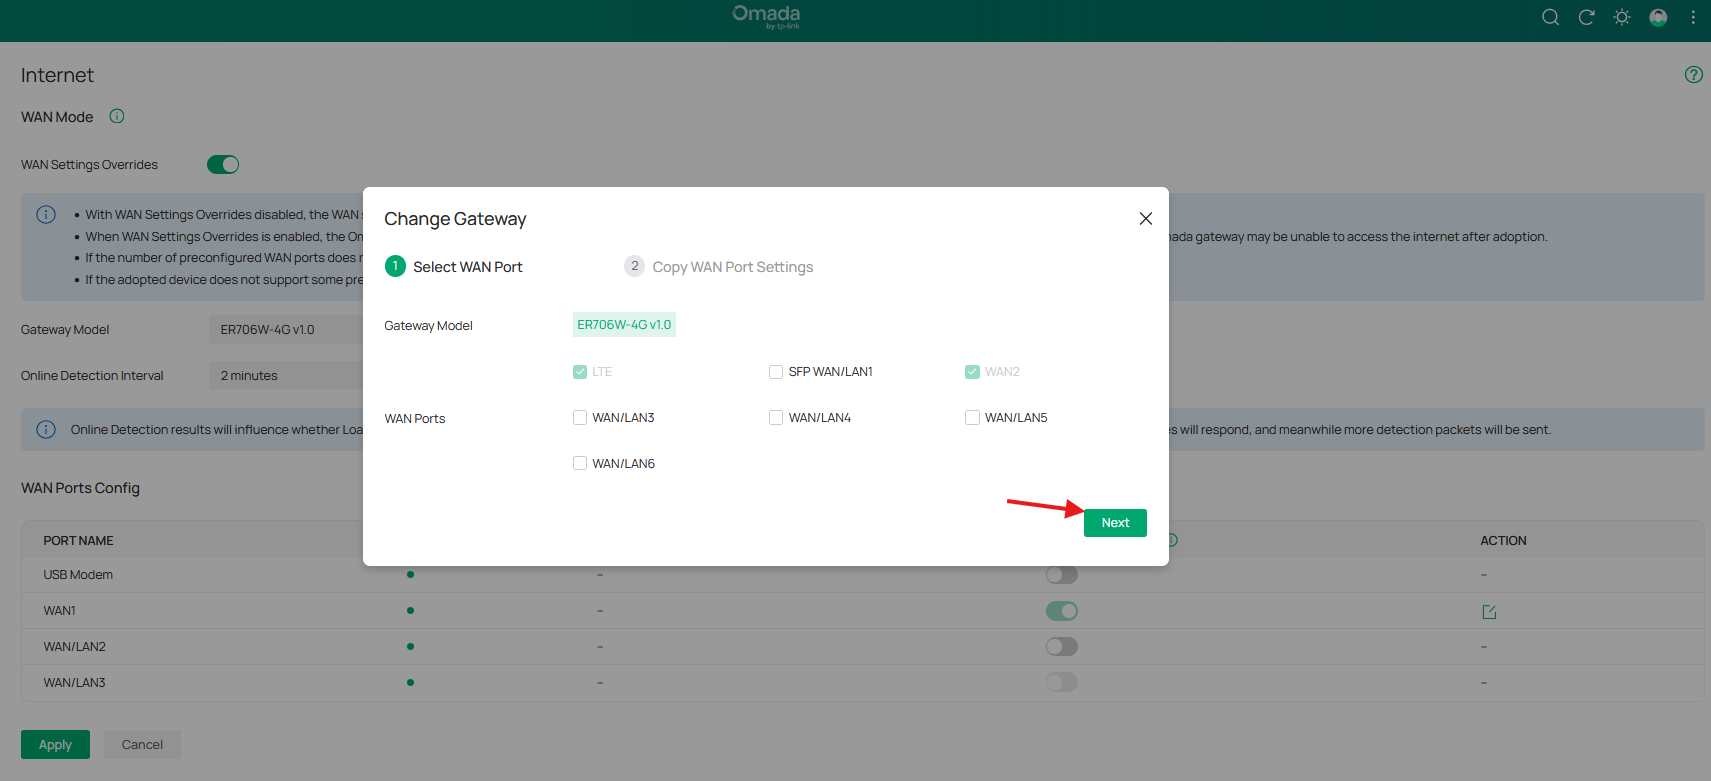Select step 2 Copy WAN Port Settings
This screenshot has width=1711, height=781.
coord(719,266)
